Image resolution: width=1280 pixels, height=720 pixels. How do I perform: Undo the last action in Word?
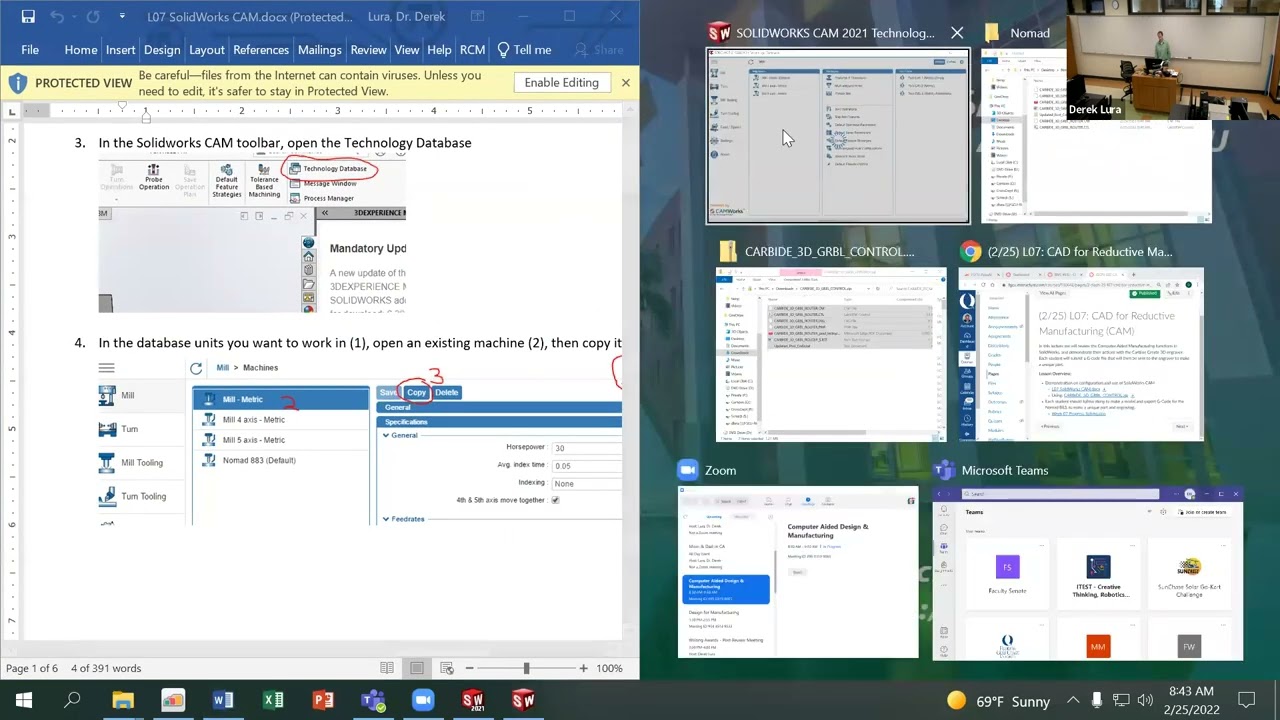pyautogui.click(x=57, y=16)
